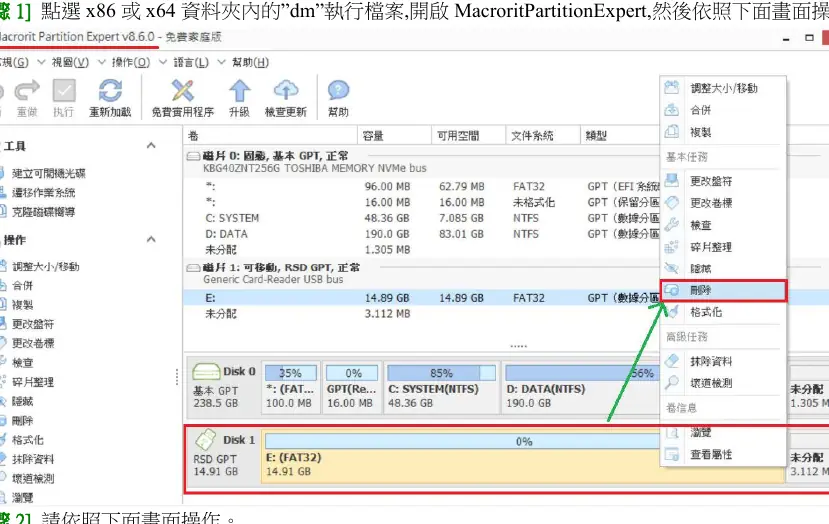Collapse the 磁片 1 disk group
Image resolution: width=829 pixels, height=524 pixels.
(x=193, y=268)
